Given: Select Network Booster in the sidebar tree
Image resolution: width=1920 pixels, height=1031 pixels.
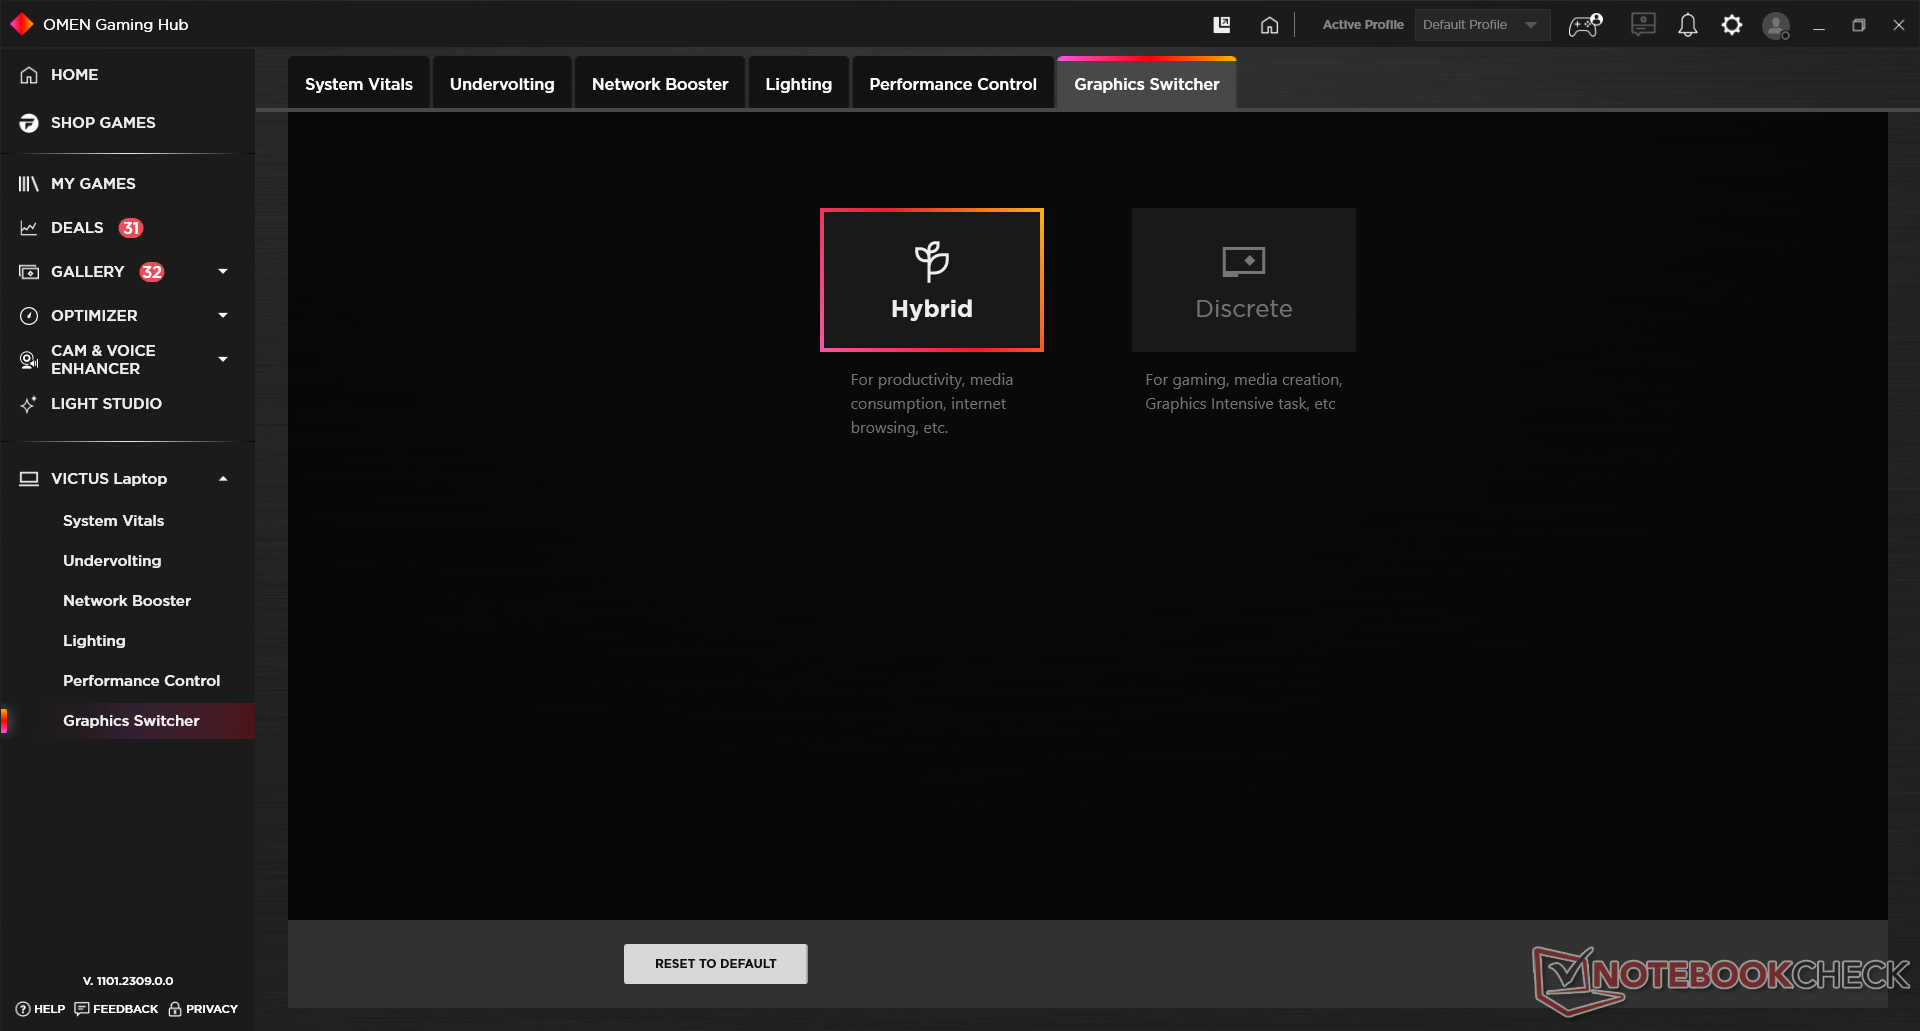Looking at the screenshot, I should tap(127, 600).
